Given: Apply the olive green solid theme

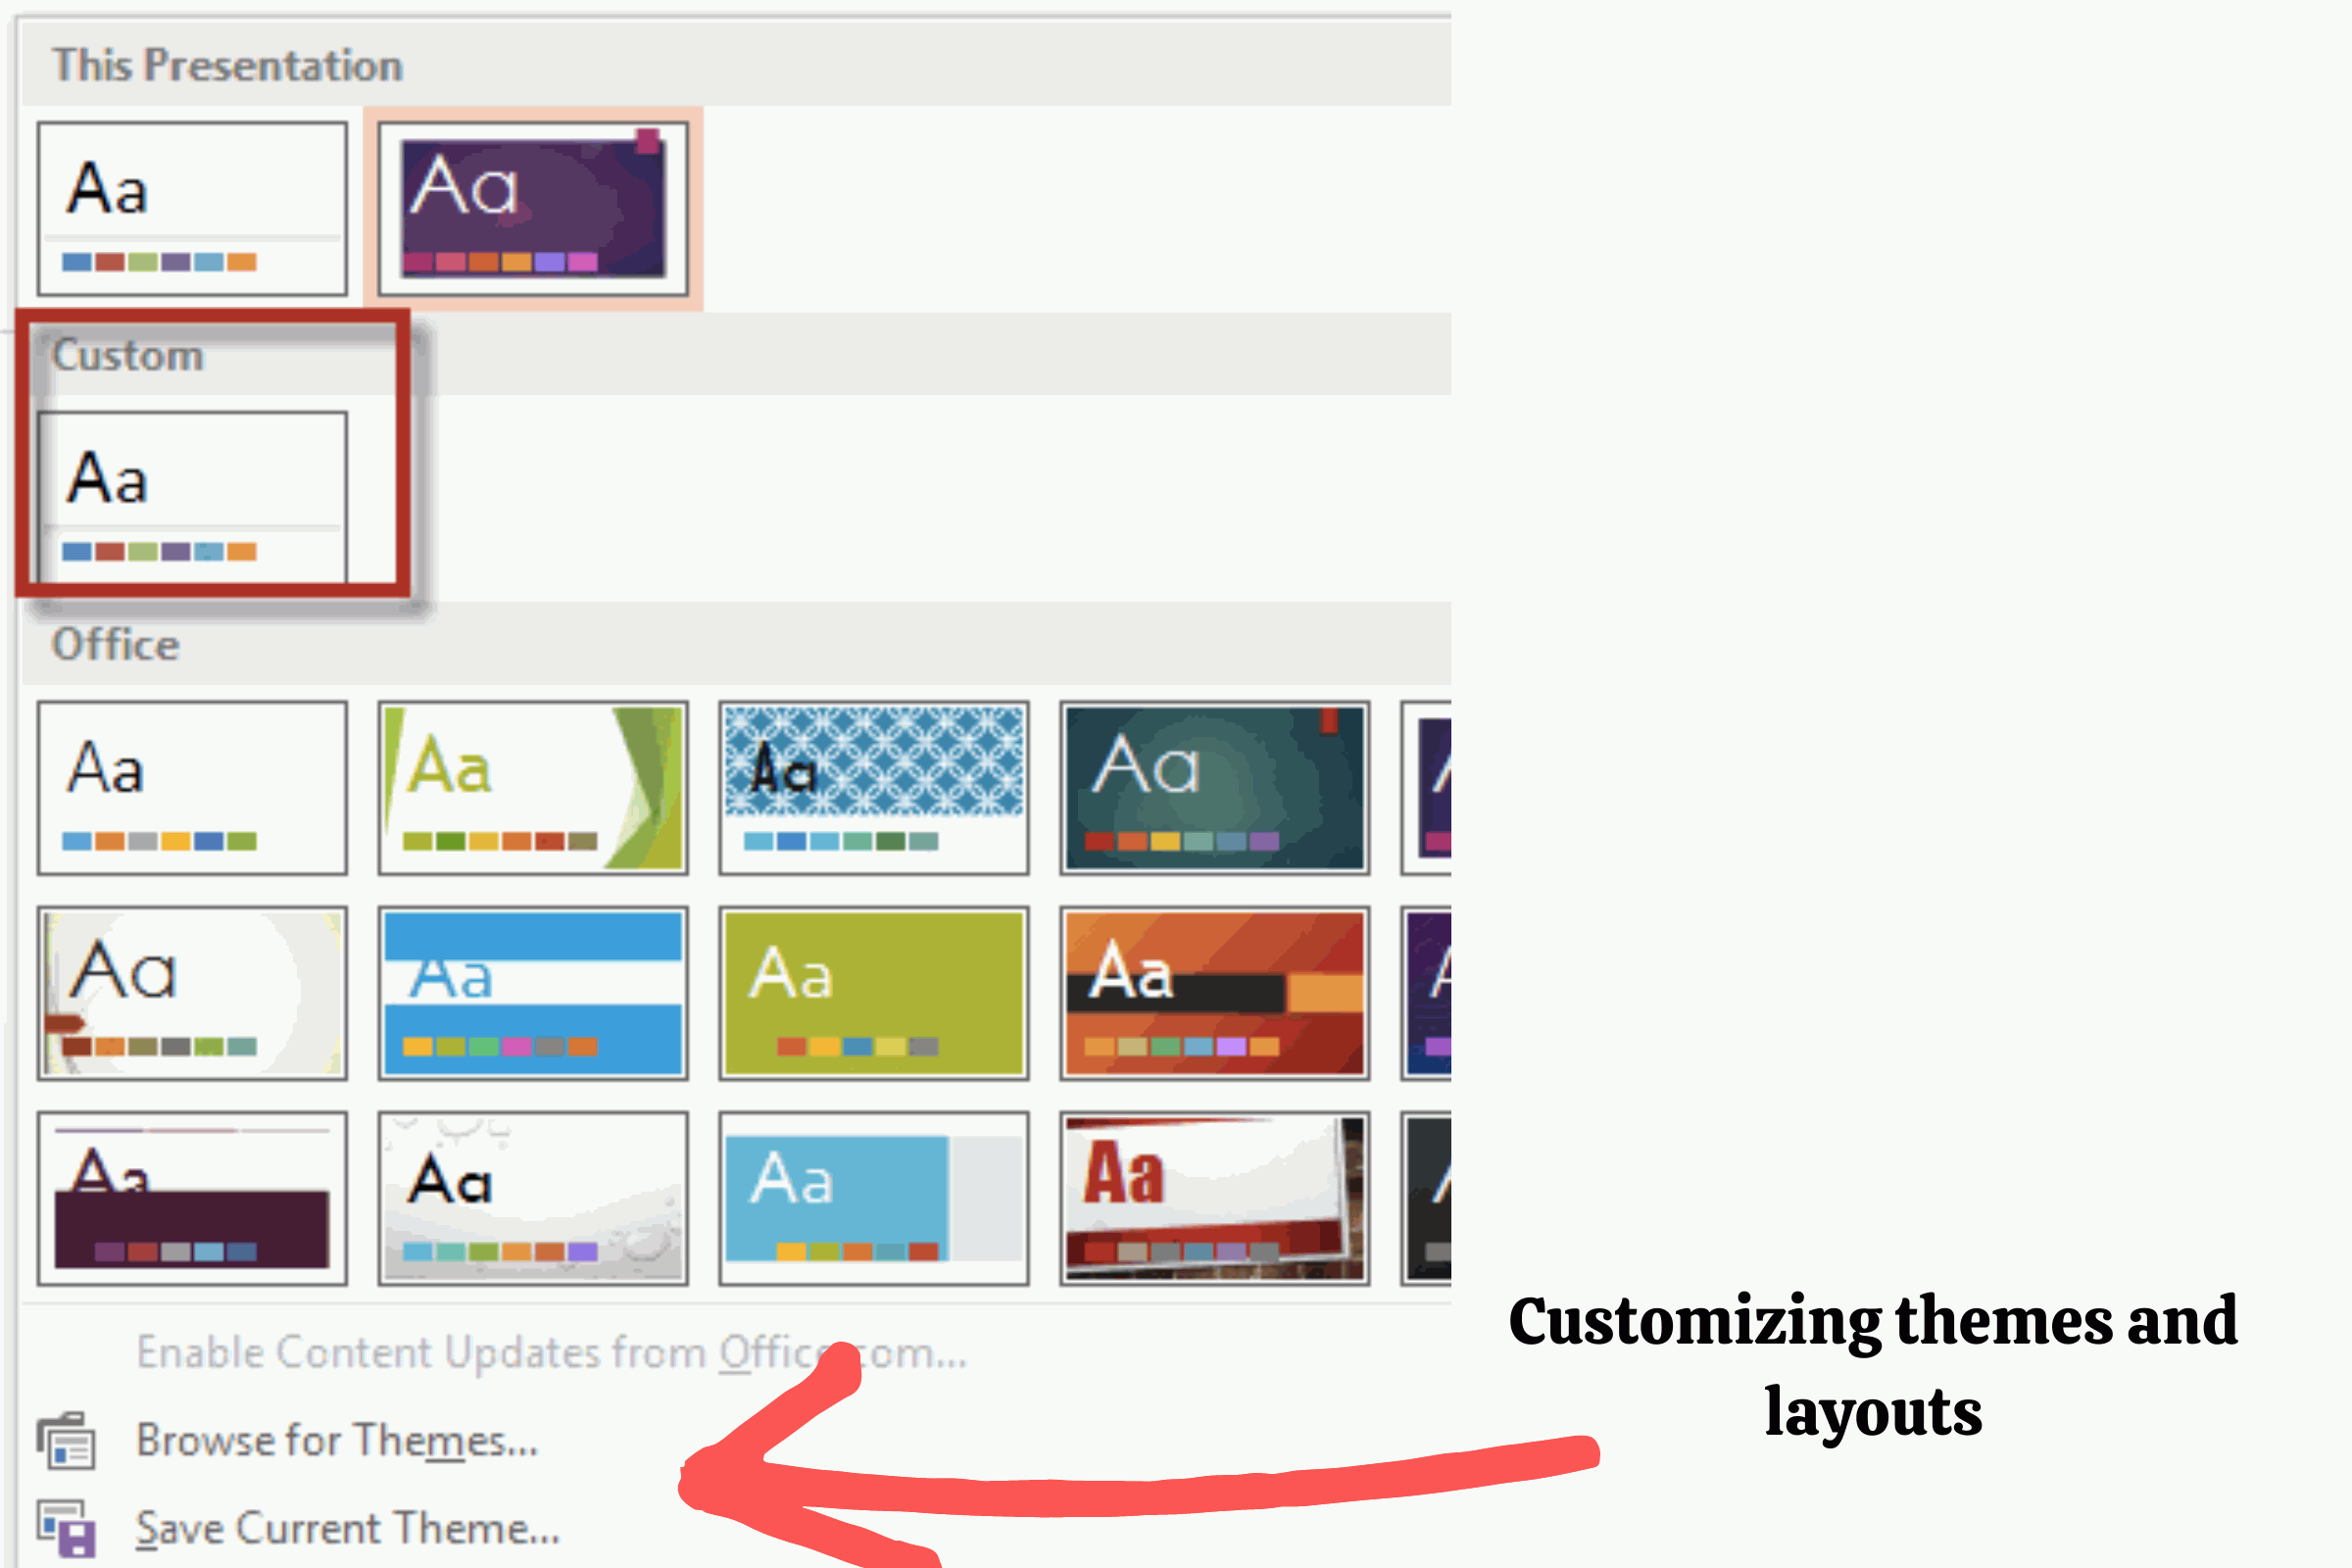Looking at the screenshot, I should tap(874, 993).
